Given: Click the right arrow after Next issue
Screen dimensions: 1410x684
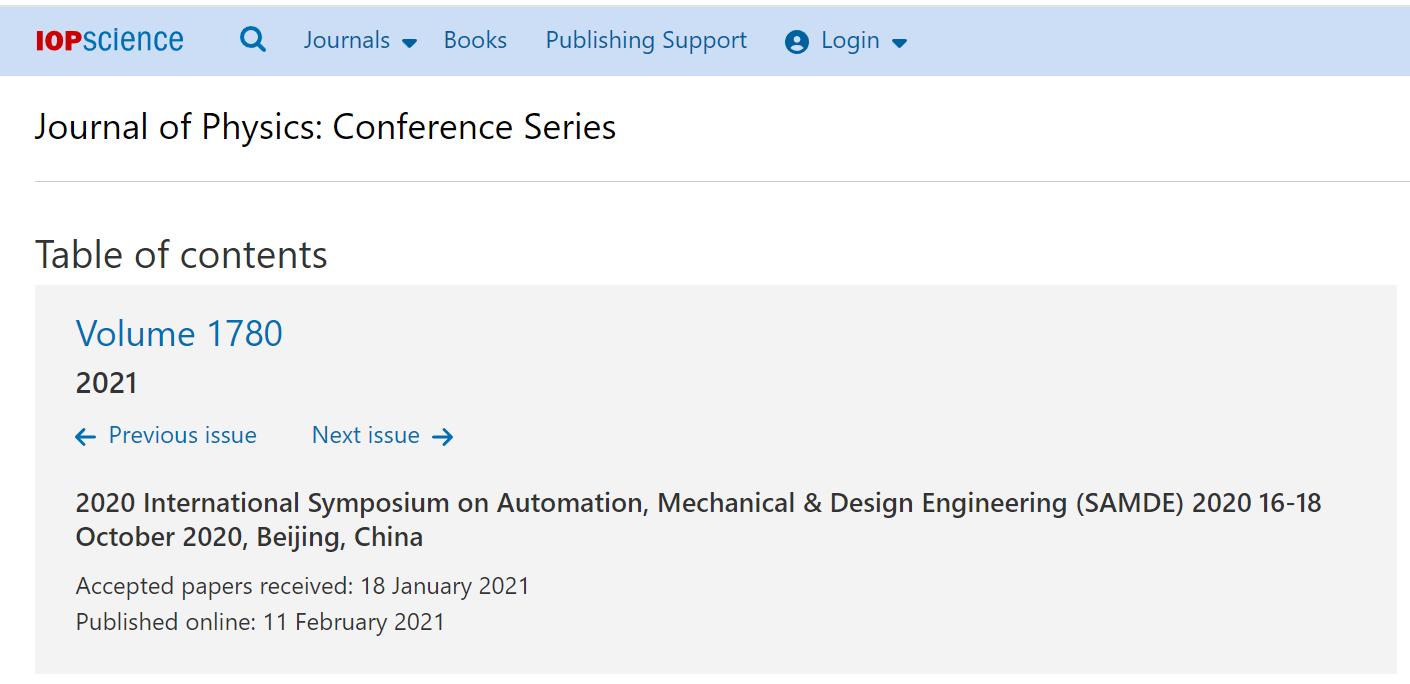Looking at the screenshot, I should pos(443,436).
